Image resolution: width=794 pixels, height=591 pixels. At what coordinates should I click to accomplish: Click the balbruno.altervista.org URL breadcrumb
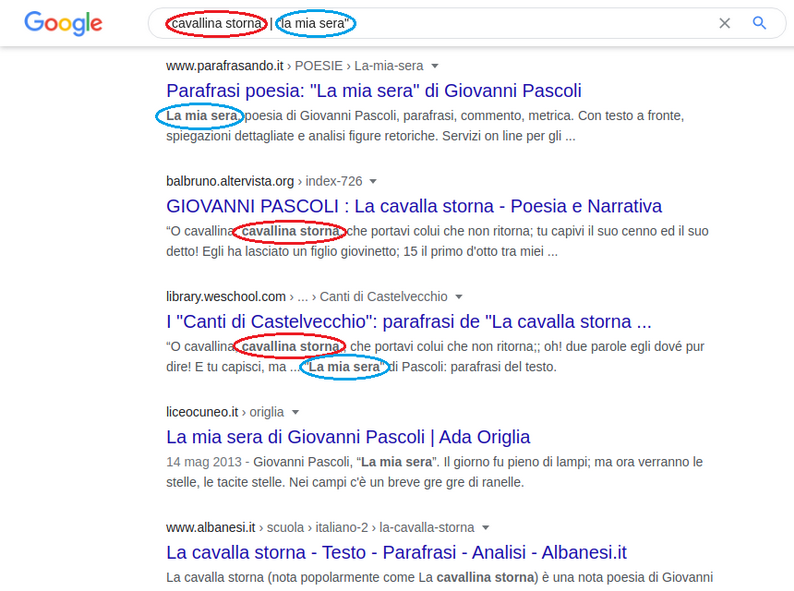[264, 181]
